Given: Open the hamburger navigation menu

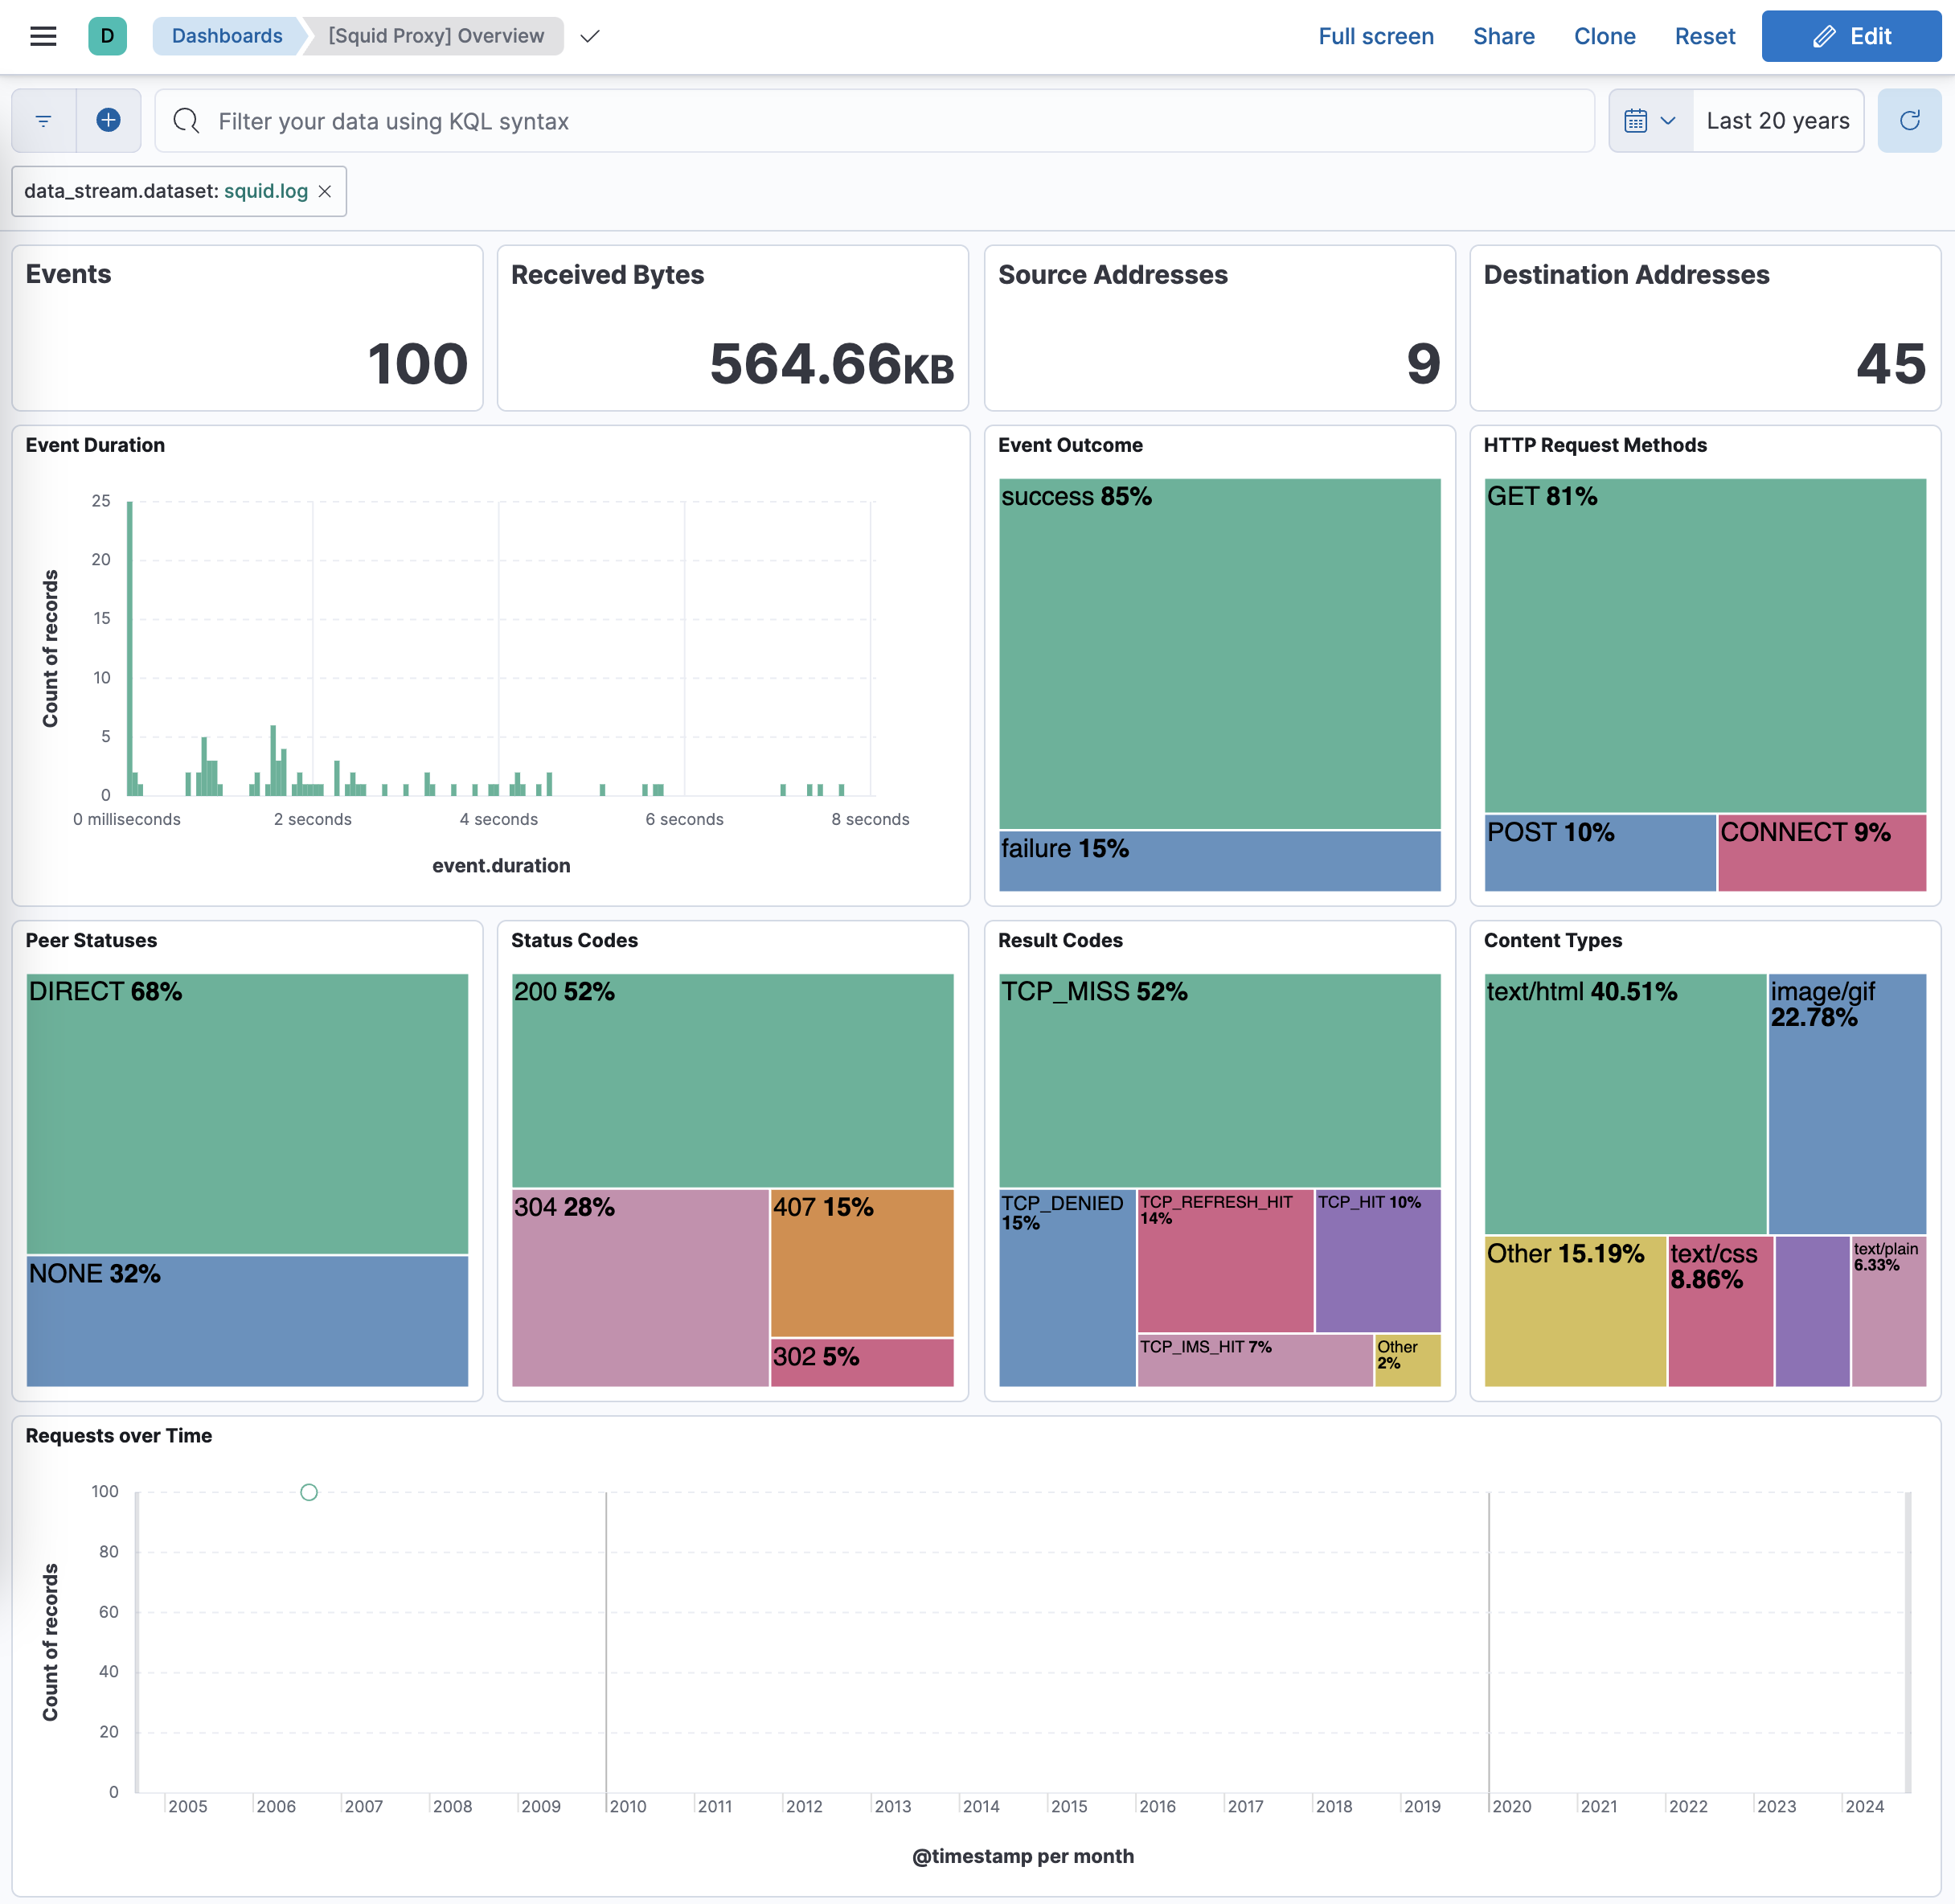Looking at the screenshot, I should [43, 37].
